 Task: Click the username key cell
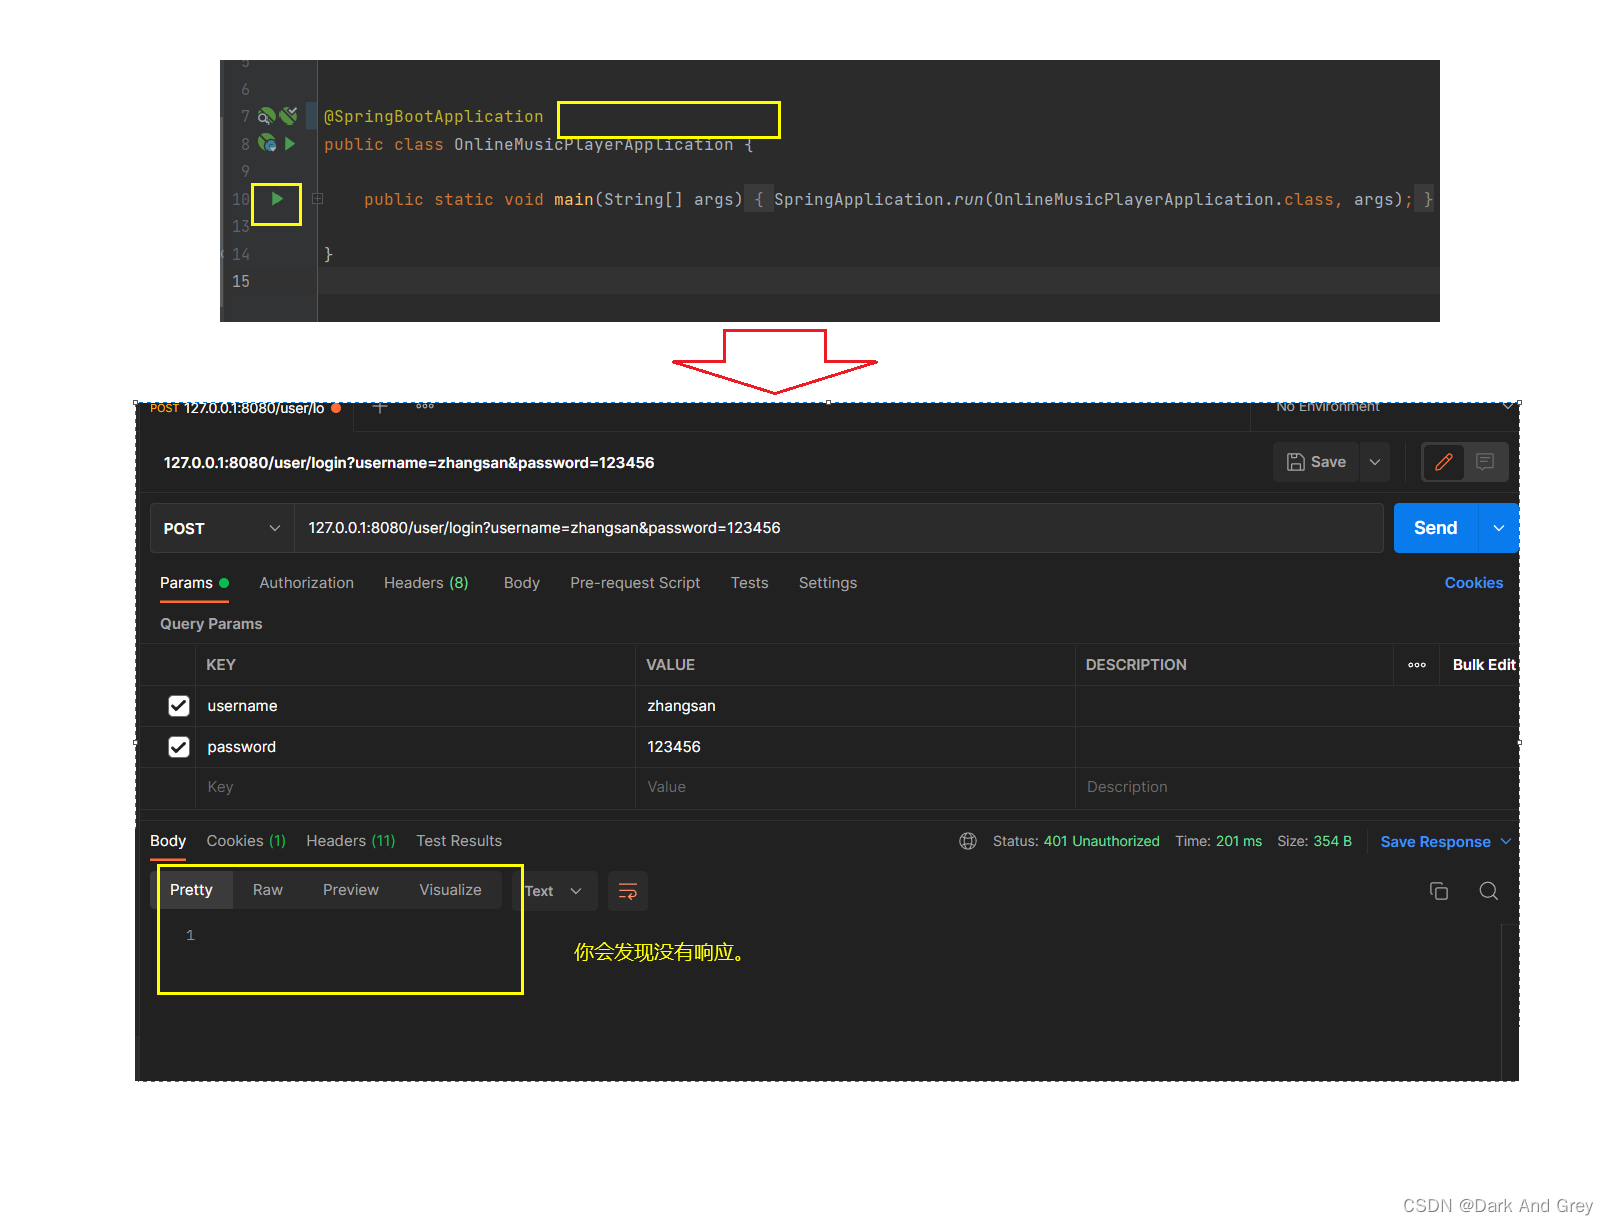pyautogui.click(x=415, y=706)
